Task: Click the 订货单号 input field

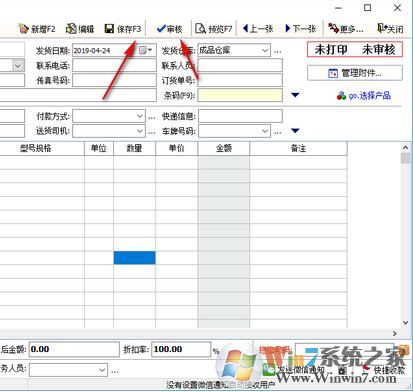Action: coord(240,80)
